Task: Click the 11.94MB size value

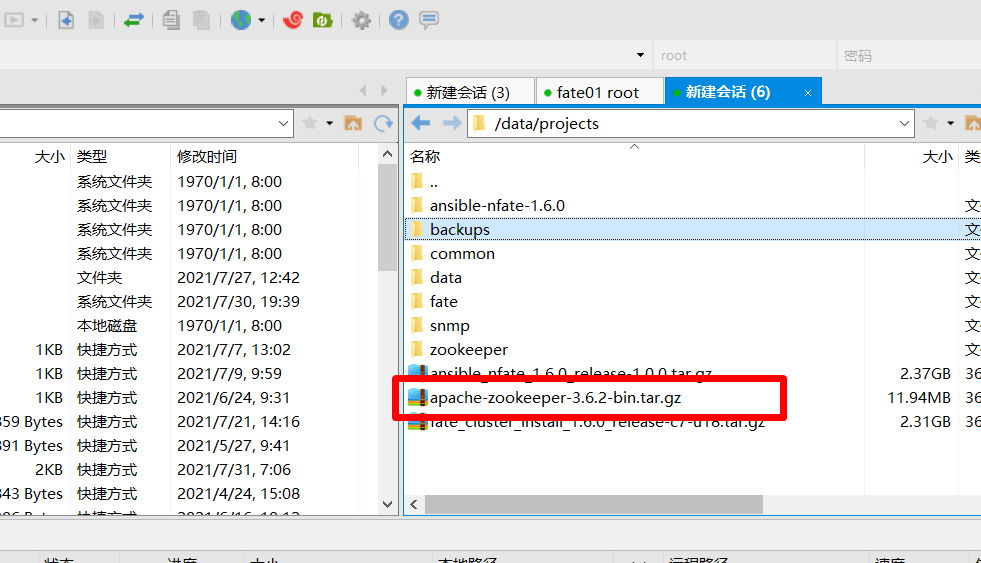Action: pos(918,398)
